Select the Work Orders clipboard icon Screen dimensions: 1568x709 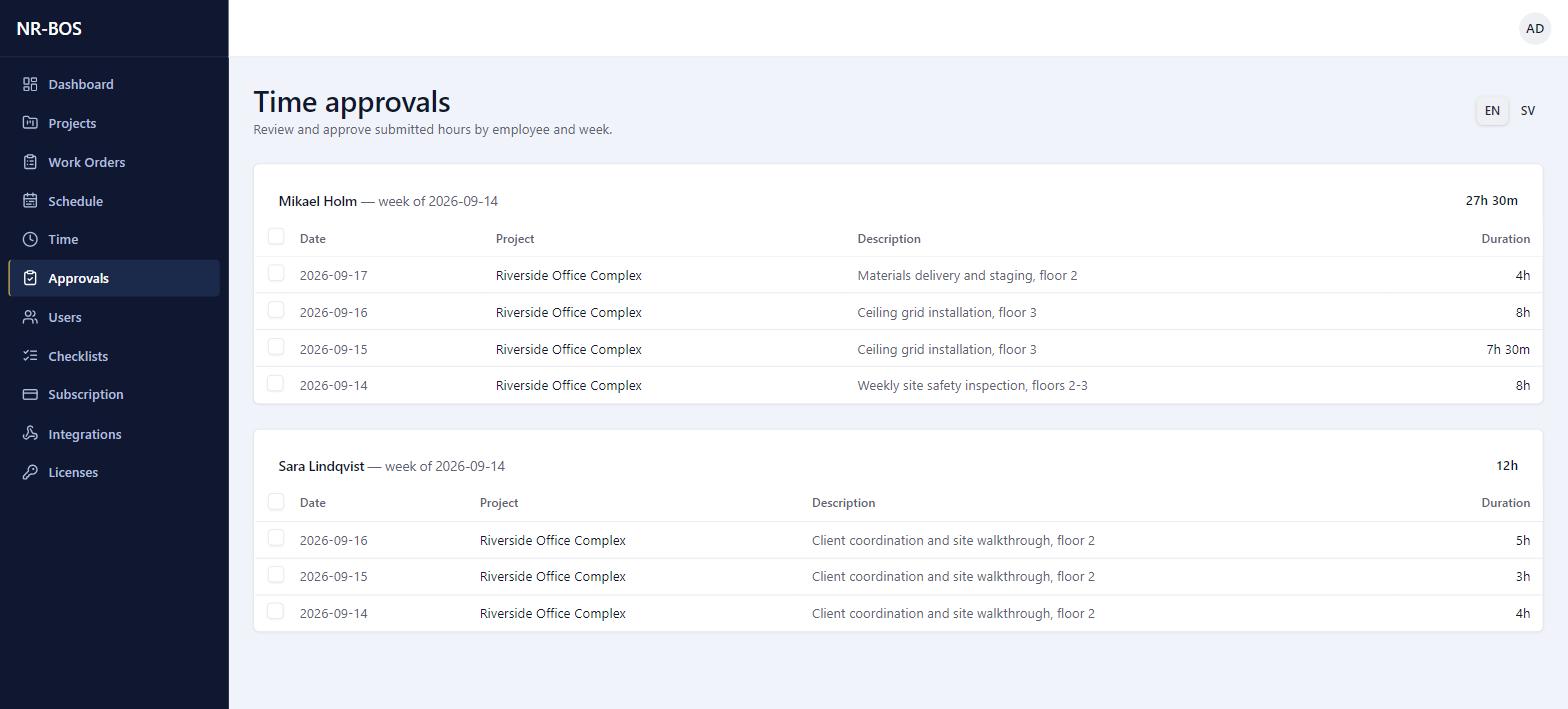30,162
